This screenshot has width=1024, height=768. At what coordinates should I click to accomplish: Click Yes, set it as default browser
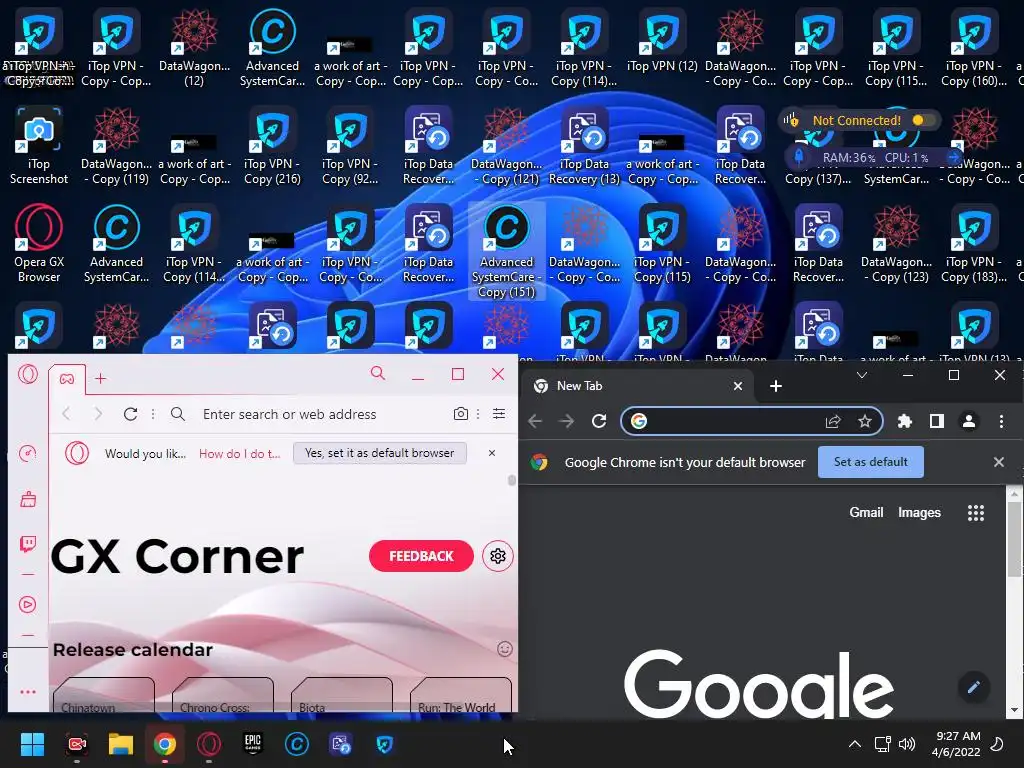(x=379, y=453)
